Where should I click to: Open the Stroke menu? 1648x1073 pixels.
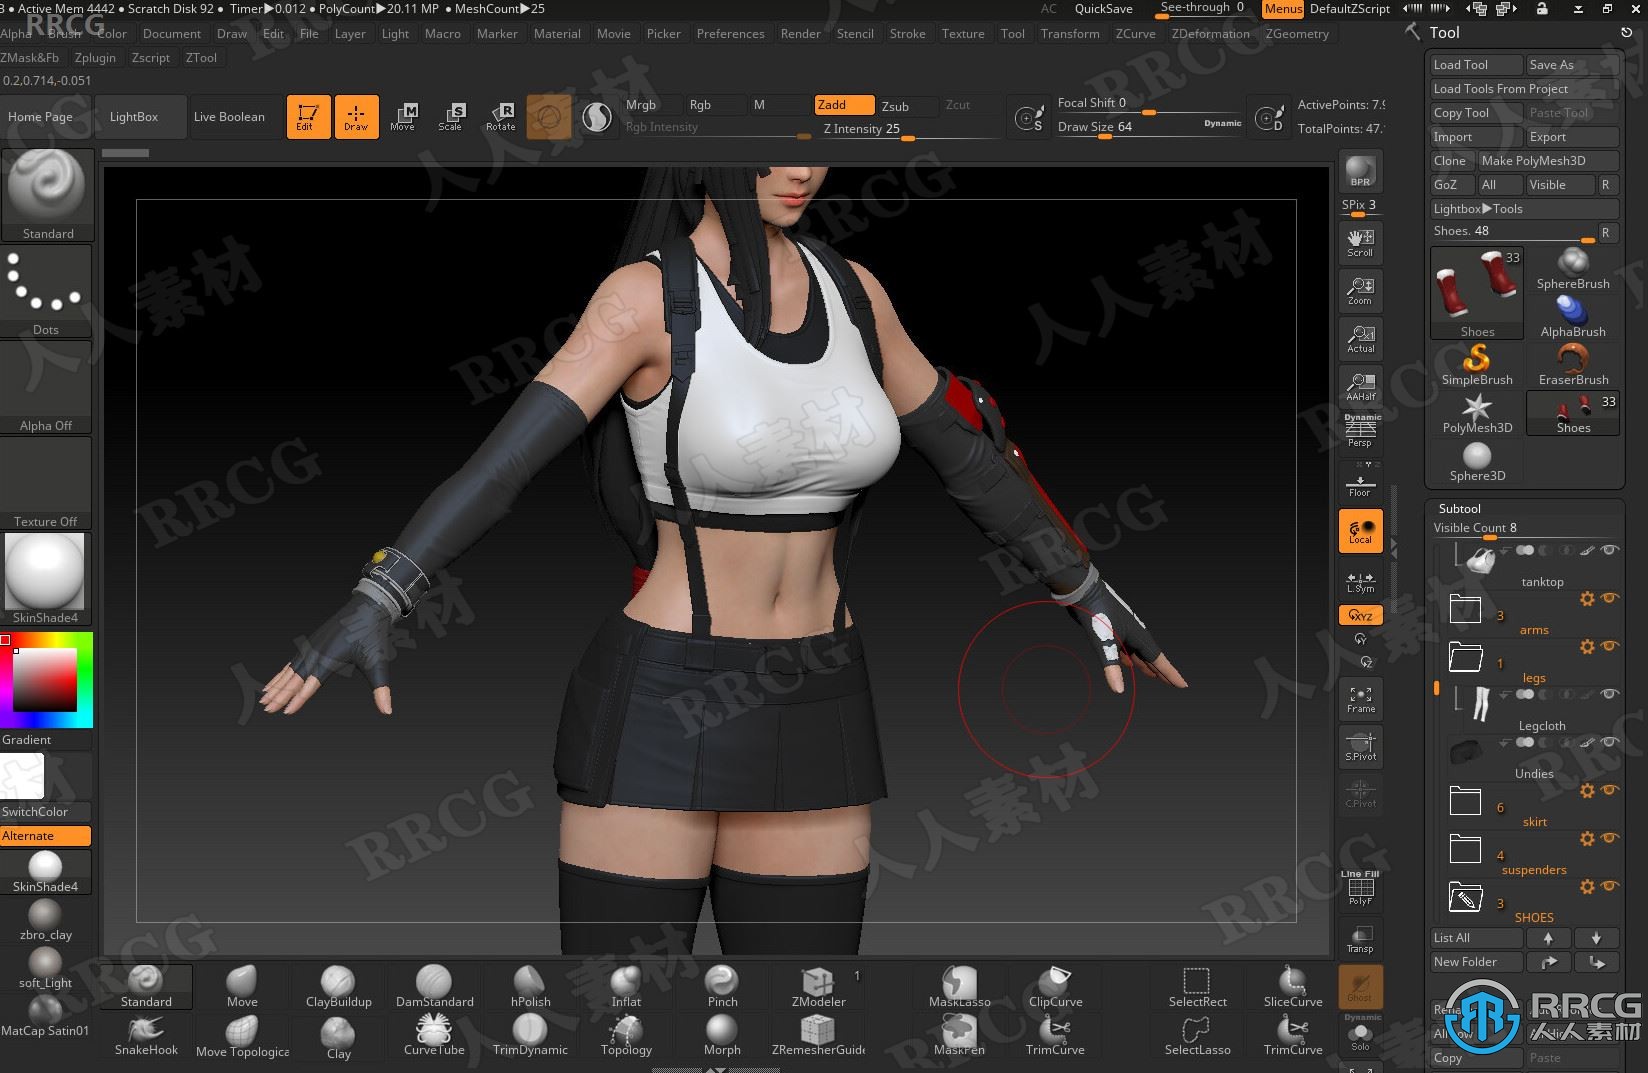tap(907, 33)
